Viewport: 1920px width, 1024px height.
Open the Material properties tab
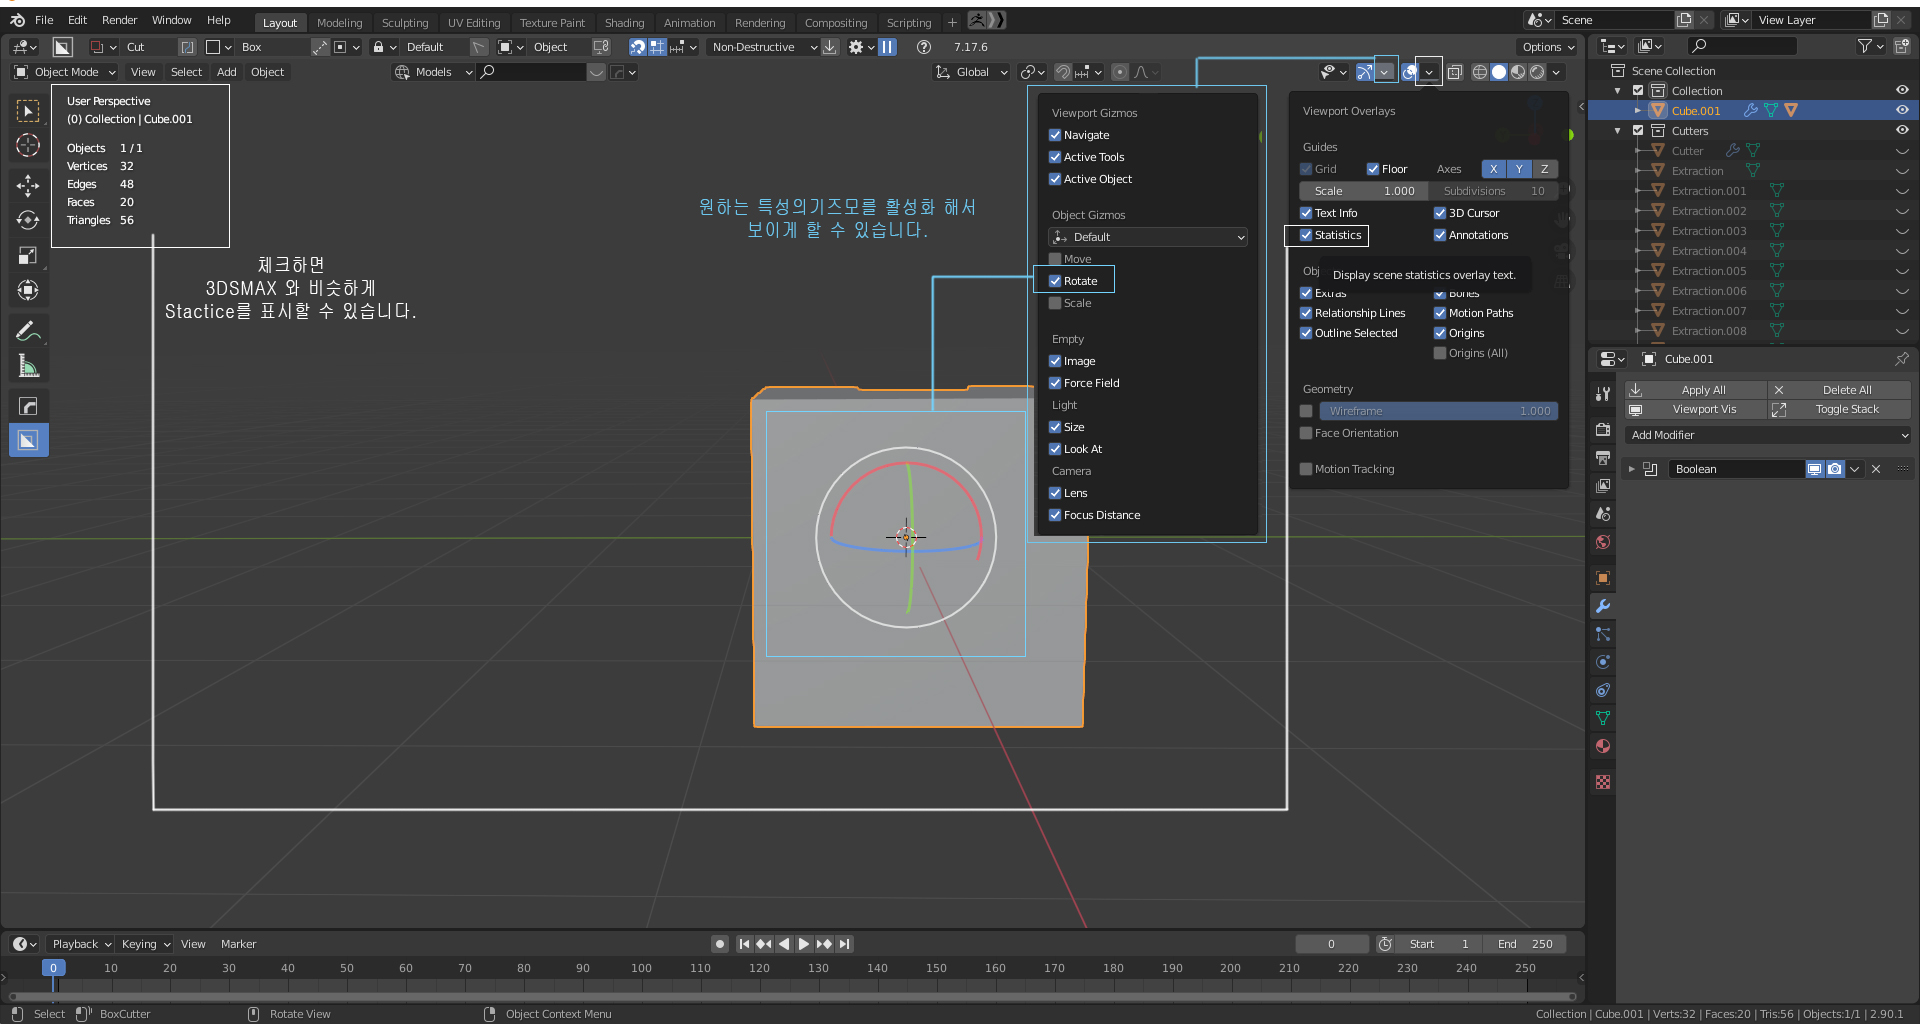click(x=1603, y=746)
